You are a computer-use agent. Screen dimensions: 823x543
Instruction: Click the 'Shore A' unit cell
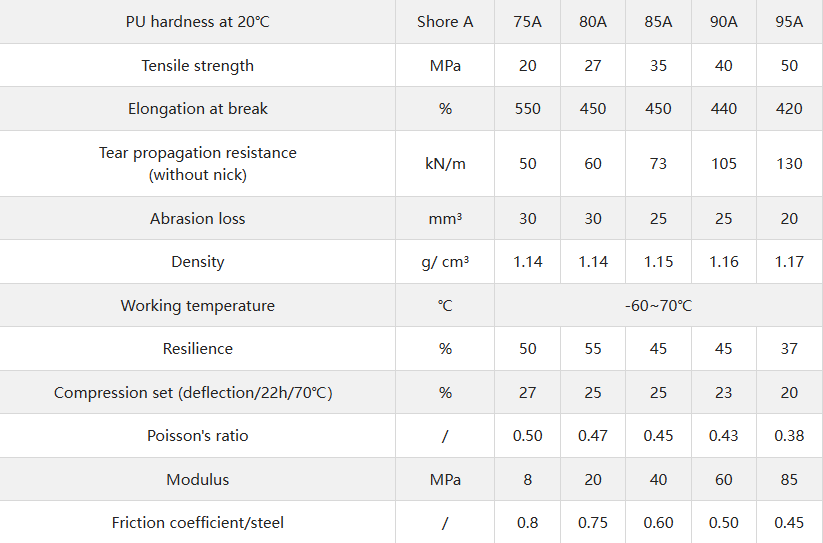[445, 22]
